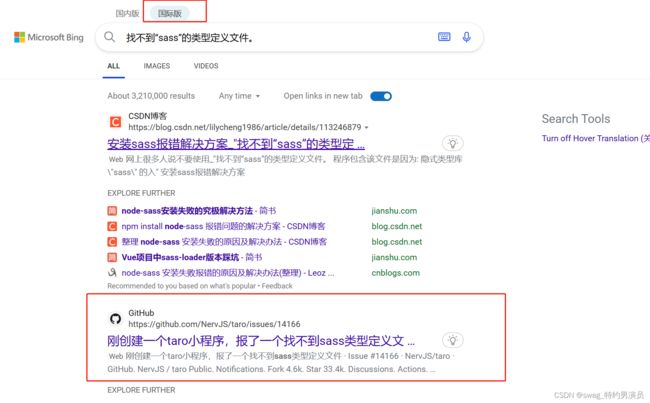This screenshot has height=403, width=650.
Task: Click lightbulb icon beside CSDN result
Action: (x=453, y=143)
